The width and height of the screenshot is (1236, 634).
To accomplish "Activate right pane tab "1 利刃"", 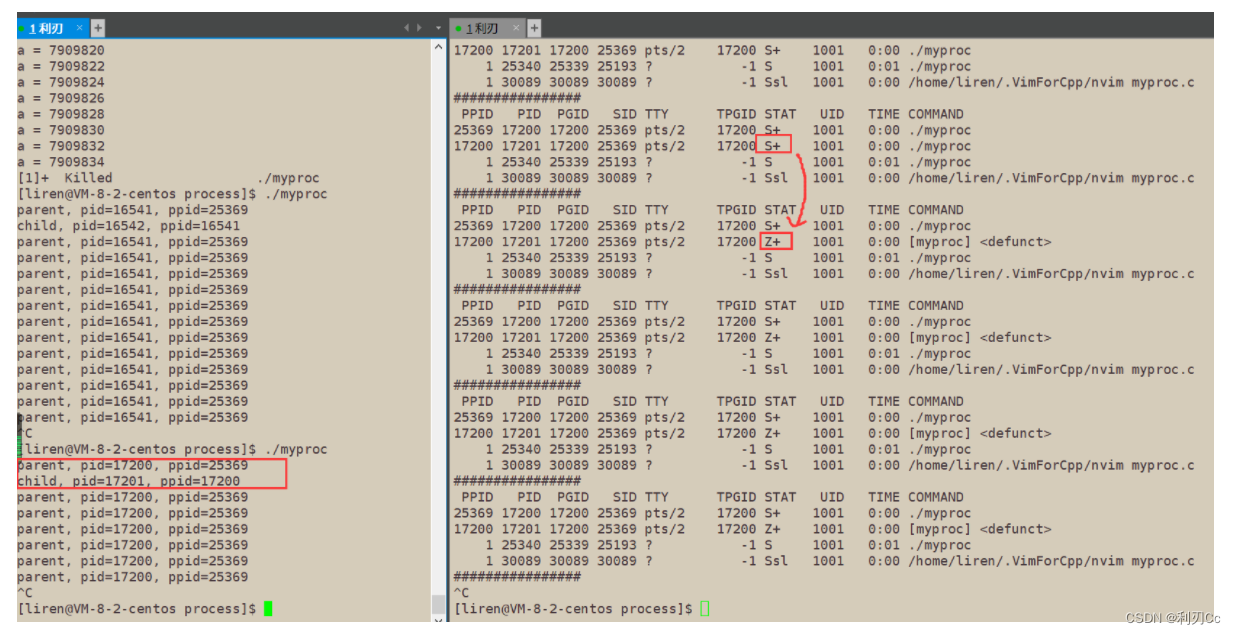I will [487, 28].
